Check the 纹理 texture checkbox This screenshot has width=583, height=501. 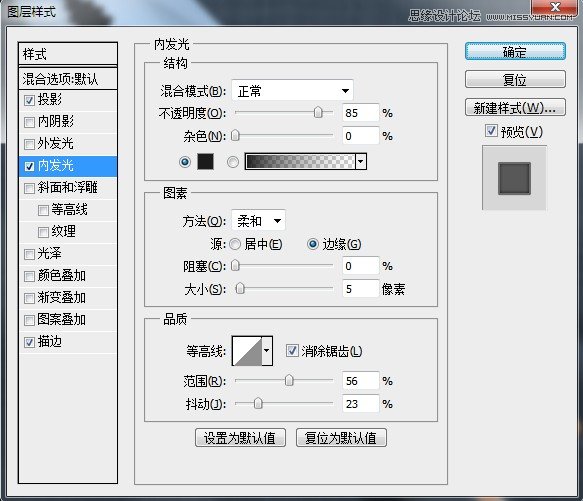43,232
